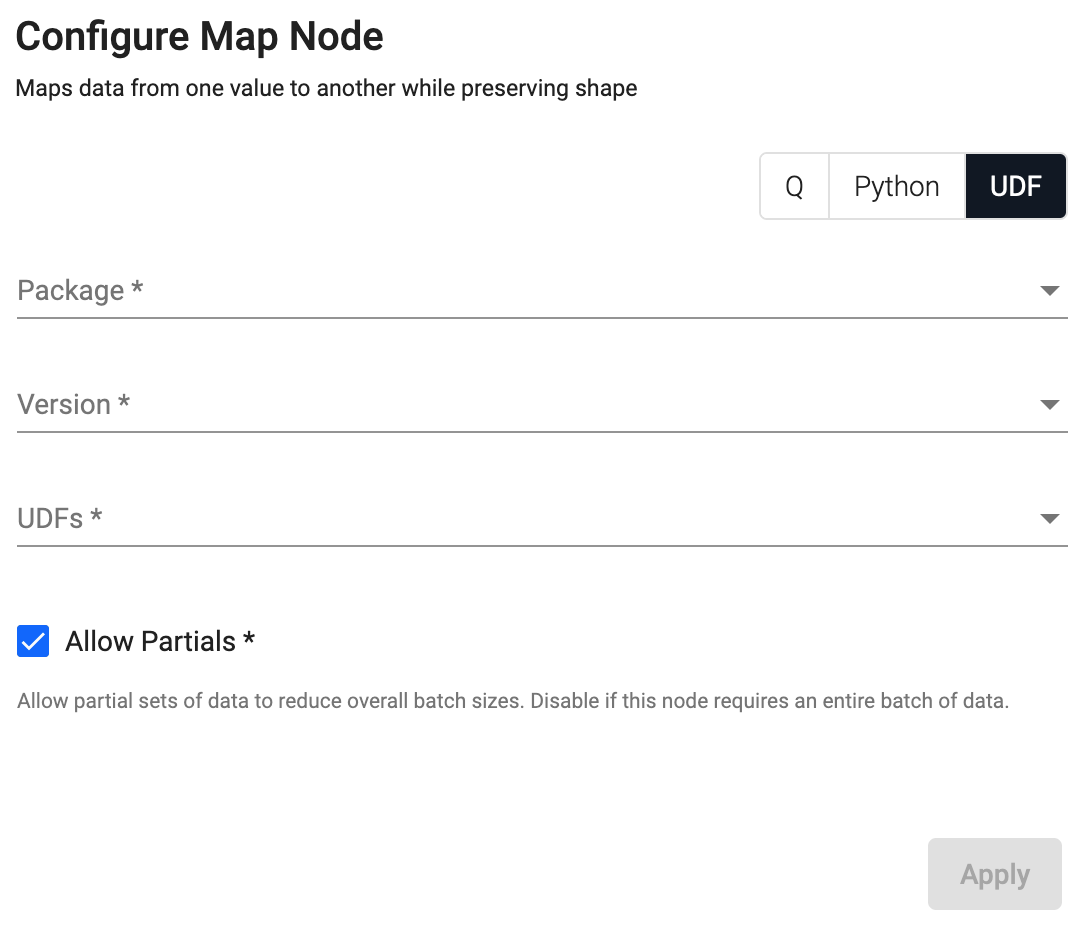Click the white checkmark icon beside Allow Partials
Screen dimensions: 1086x934
33,641
